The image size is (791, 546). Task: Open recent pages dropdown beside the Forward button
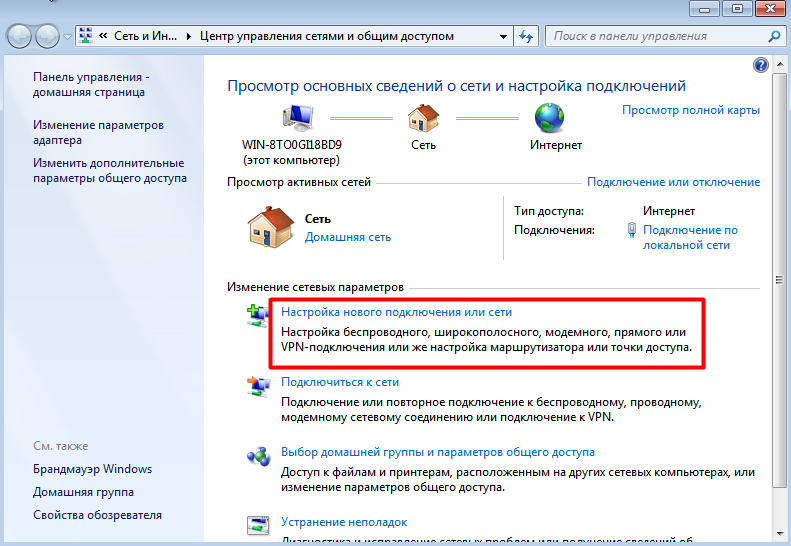(68, 37)
